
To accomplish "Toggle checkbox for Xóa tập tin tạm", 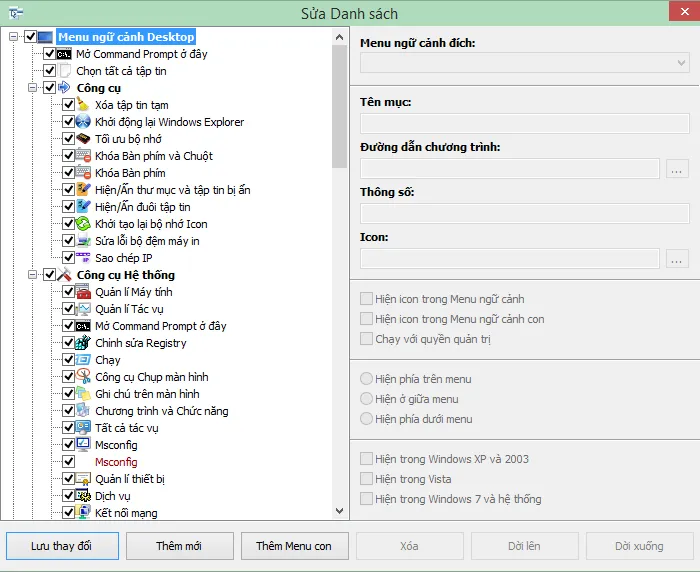I will pos(68,104).
